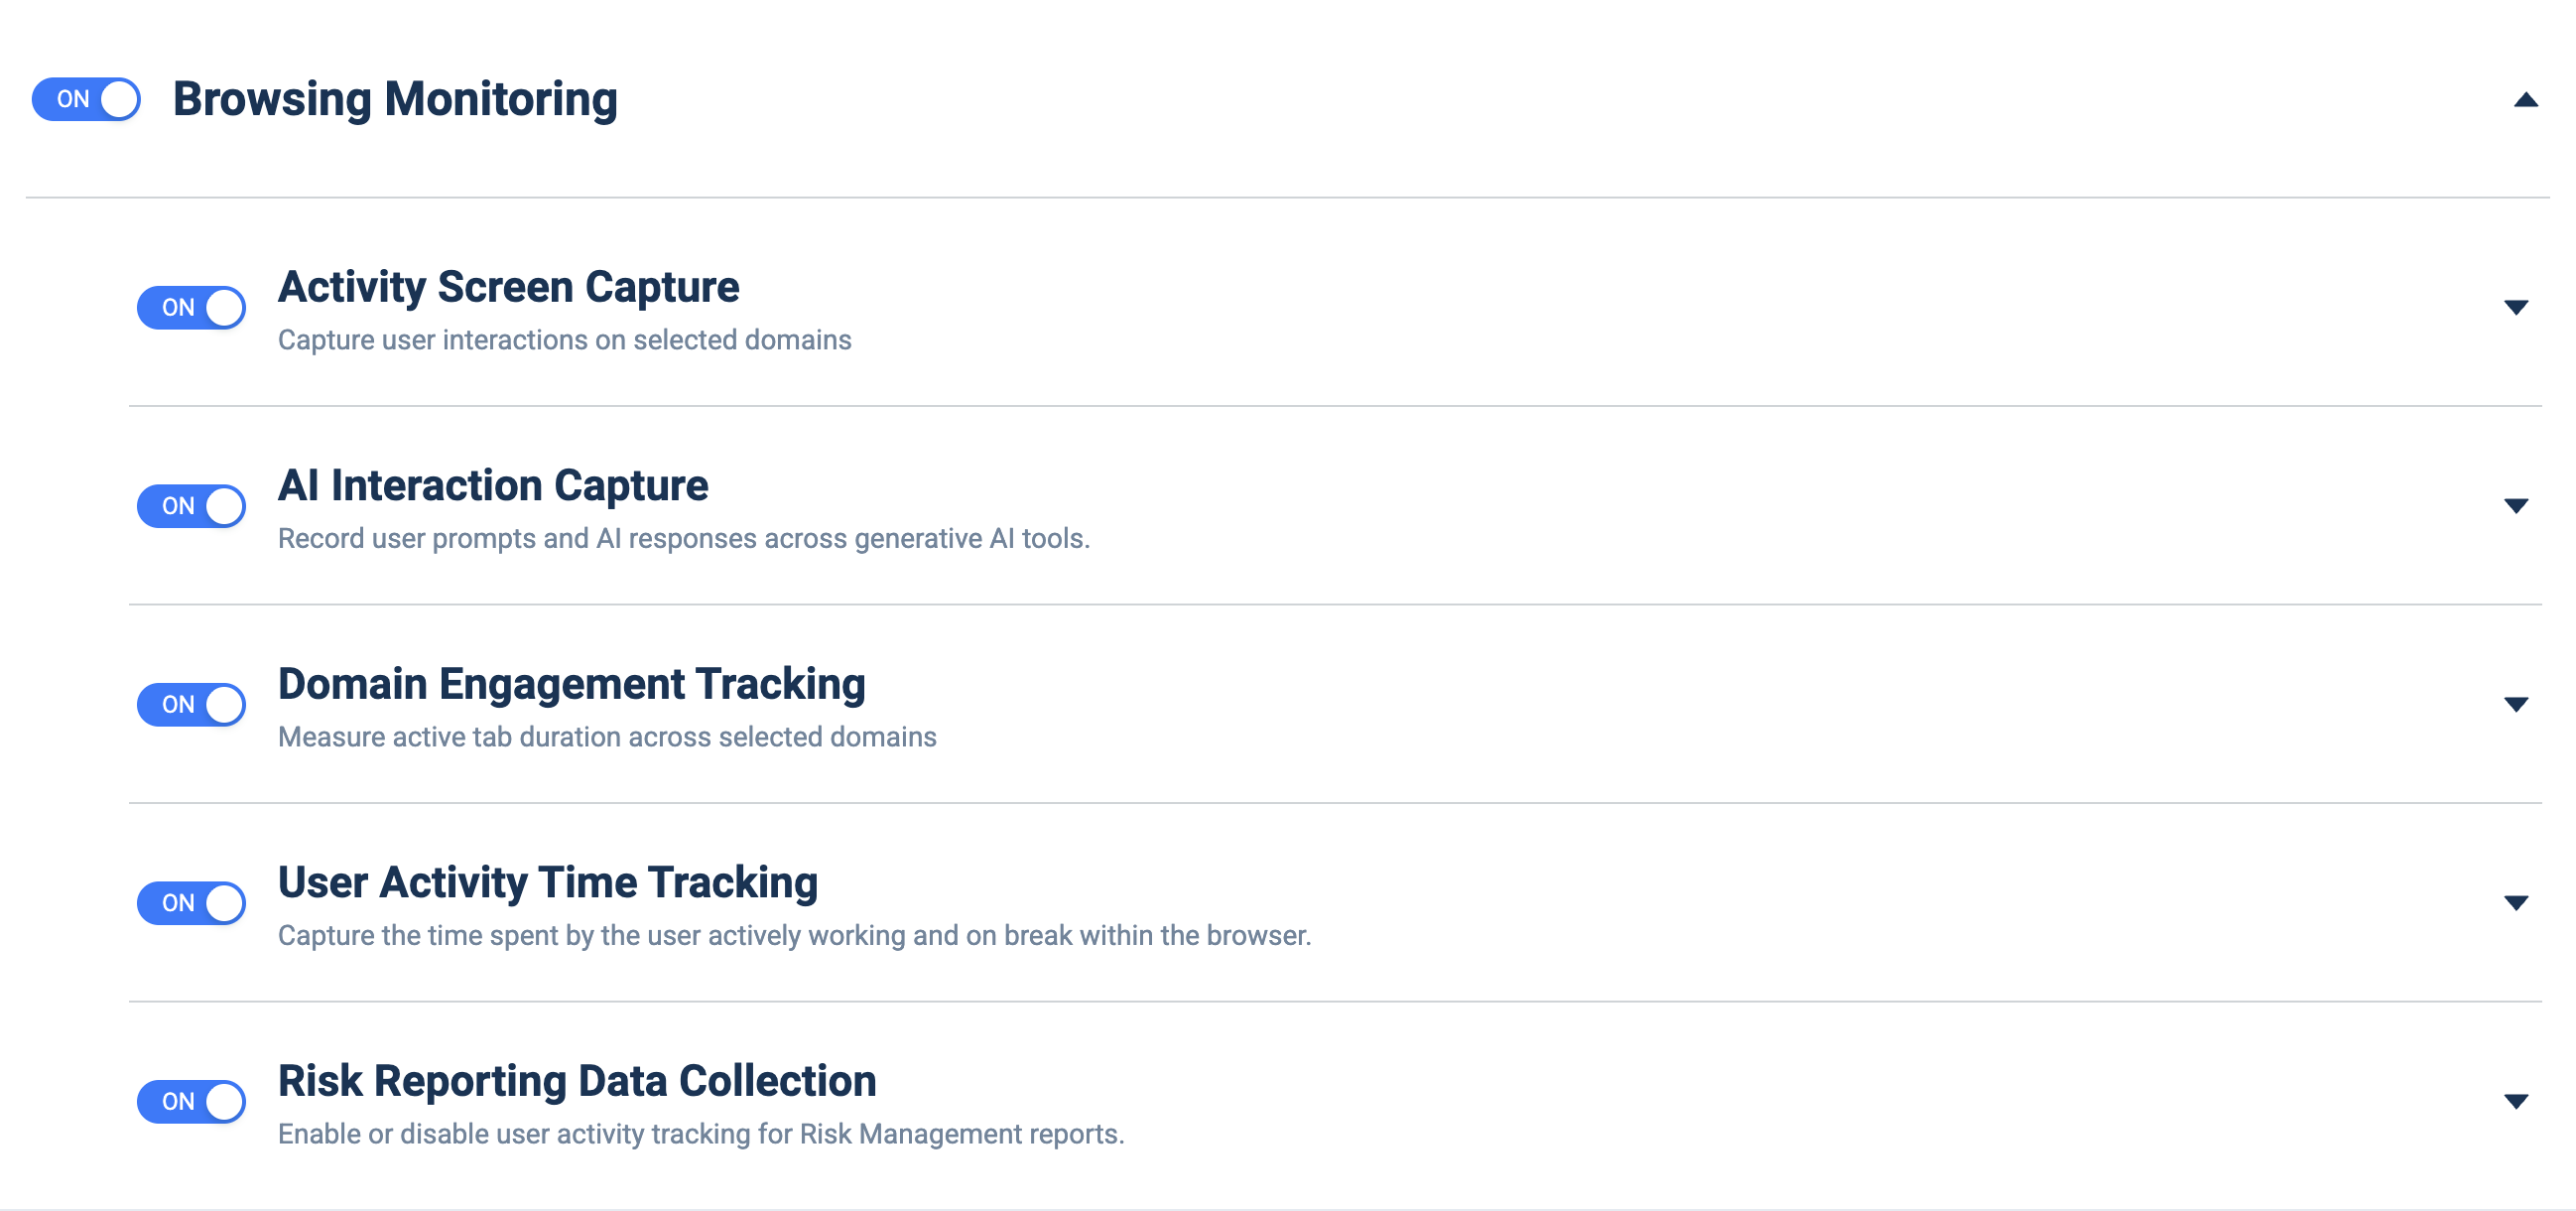
Task: Toggle User Activity Time Tracking off
Action: click(191, 903)
